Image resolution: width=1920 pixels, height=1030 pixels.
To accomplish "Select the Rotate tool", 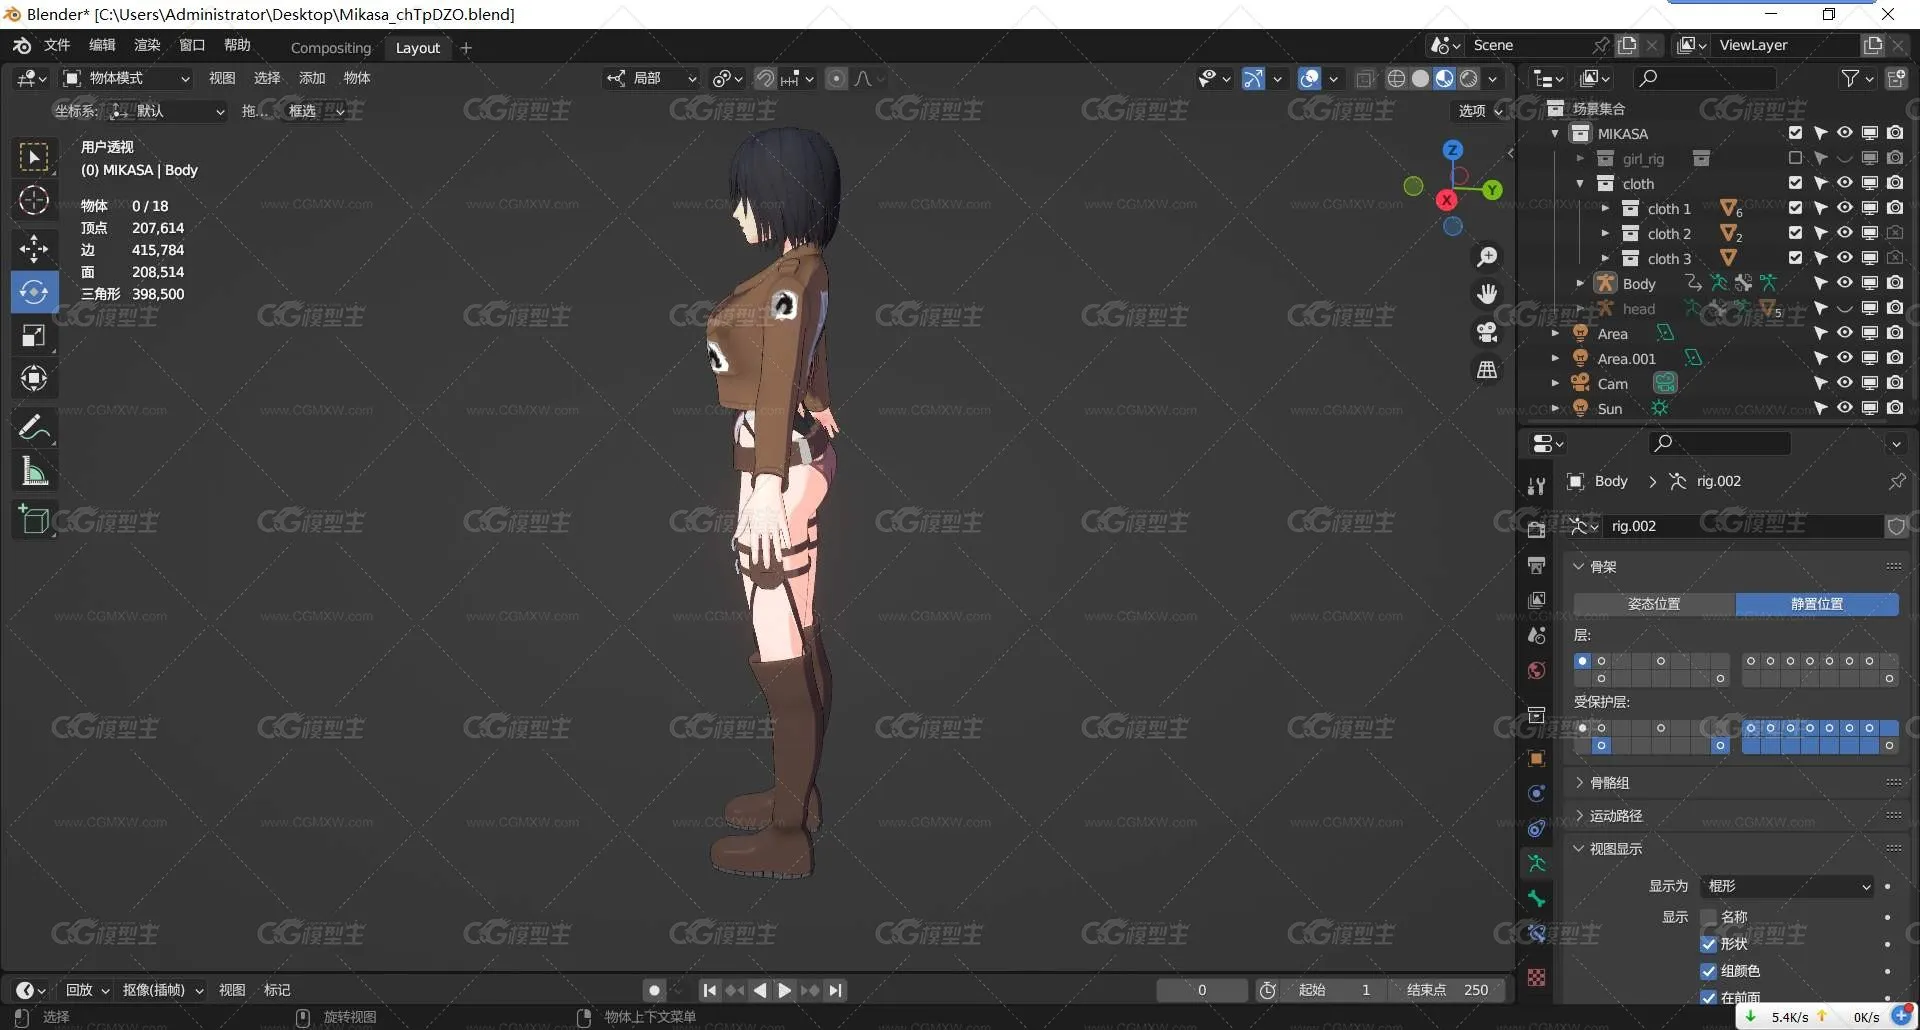I will click(34, 292).
